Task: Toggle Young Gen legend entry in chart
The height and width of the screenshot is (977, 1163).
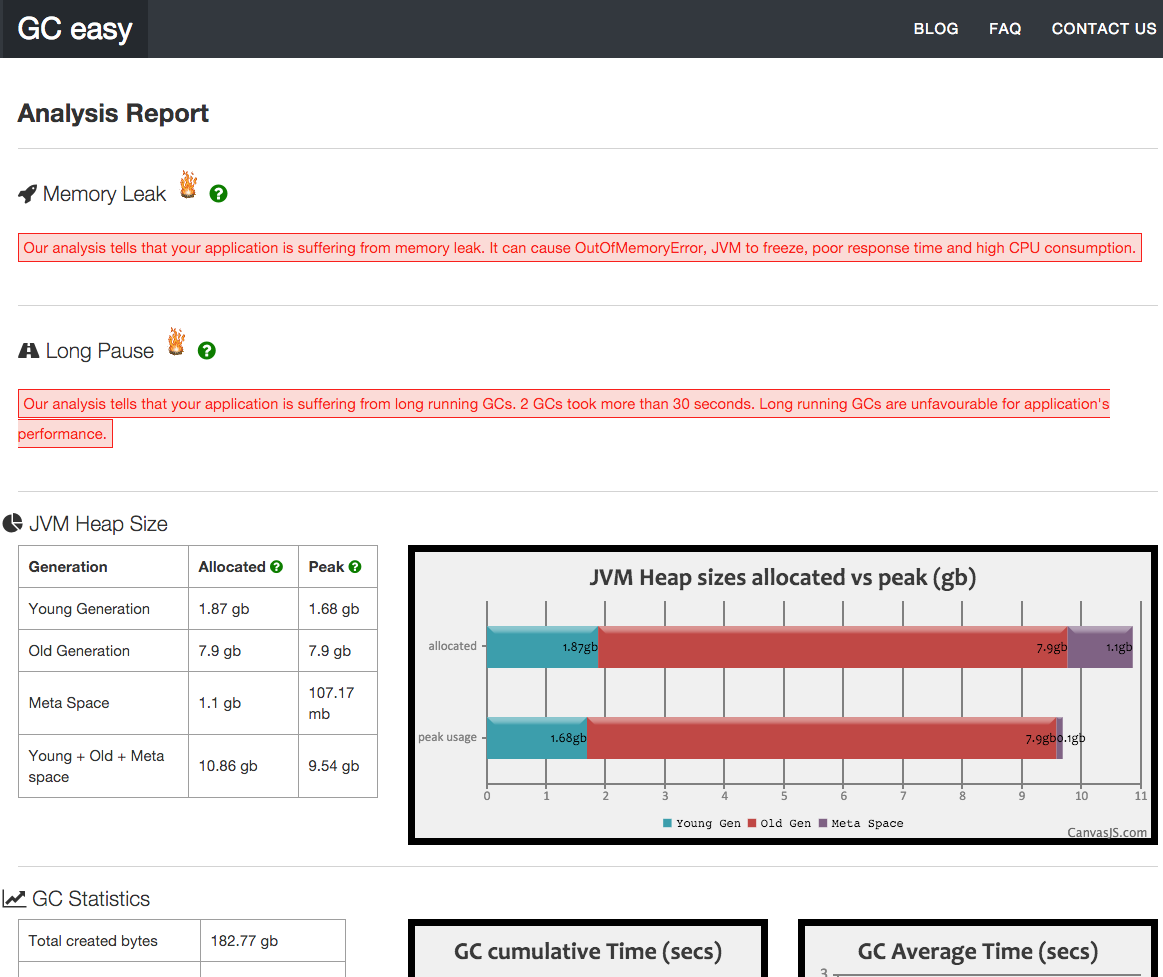Action: (701, 823)
